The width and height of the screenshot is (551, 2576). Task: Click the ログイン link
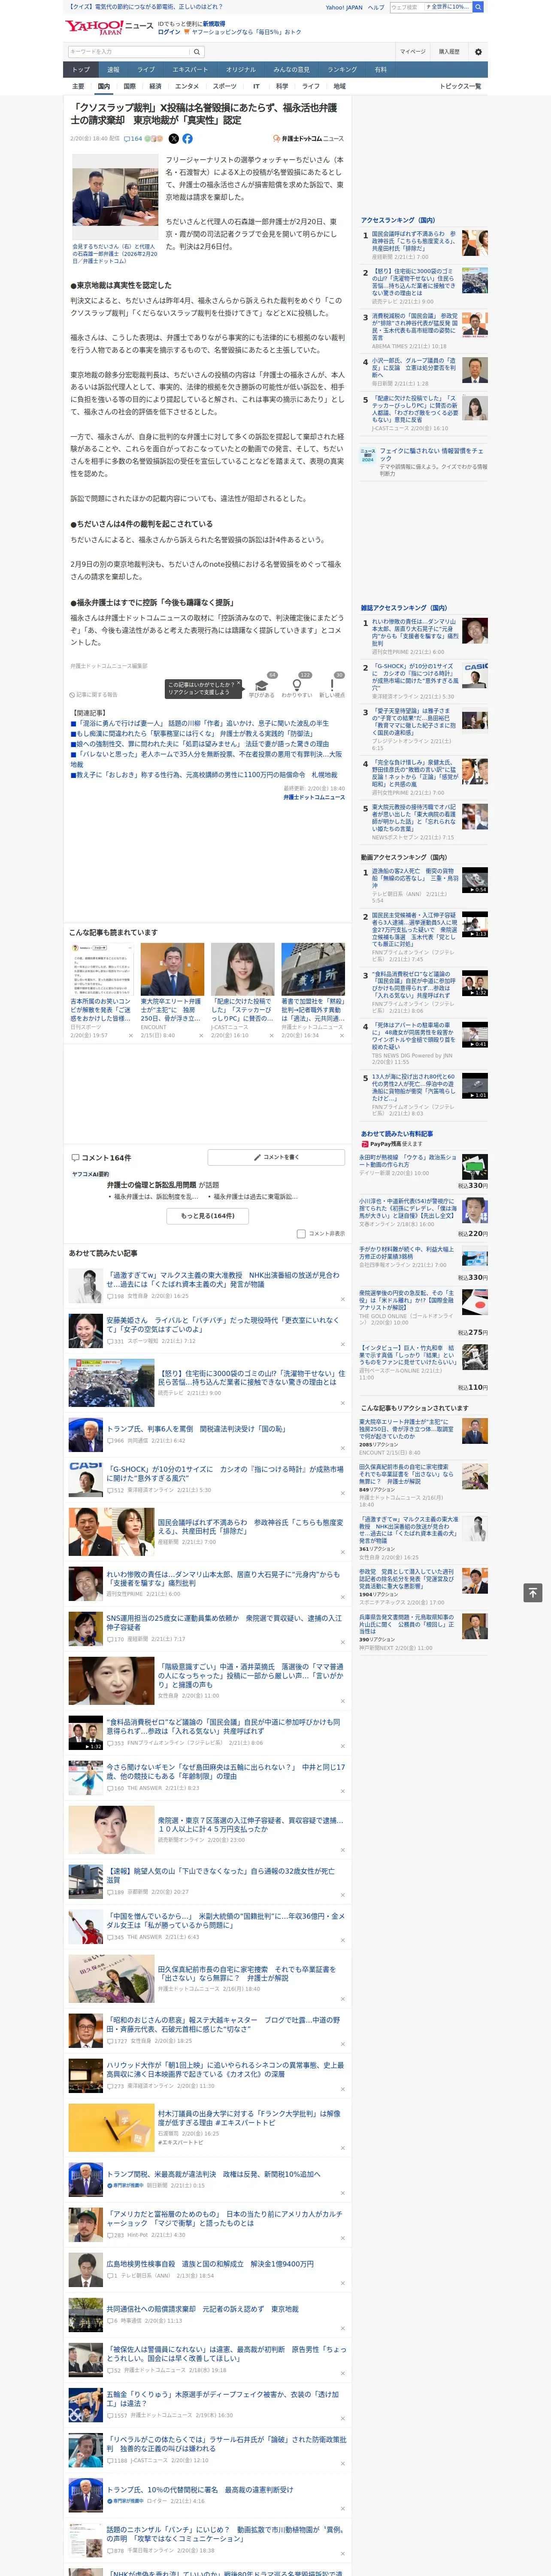coord(169,32)
